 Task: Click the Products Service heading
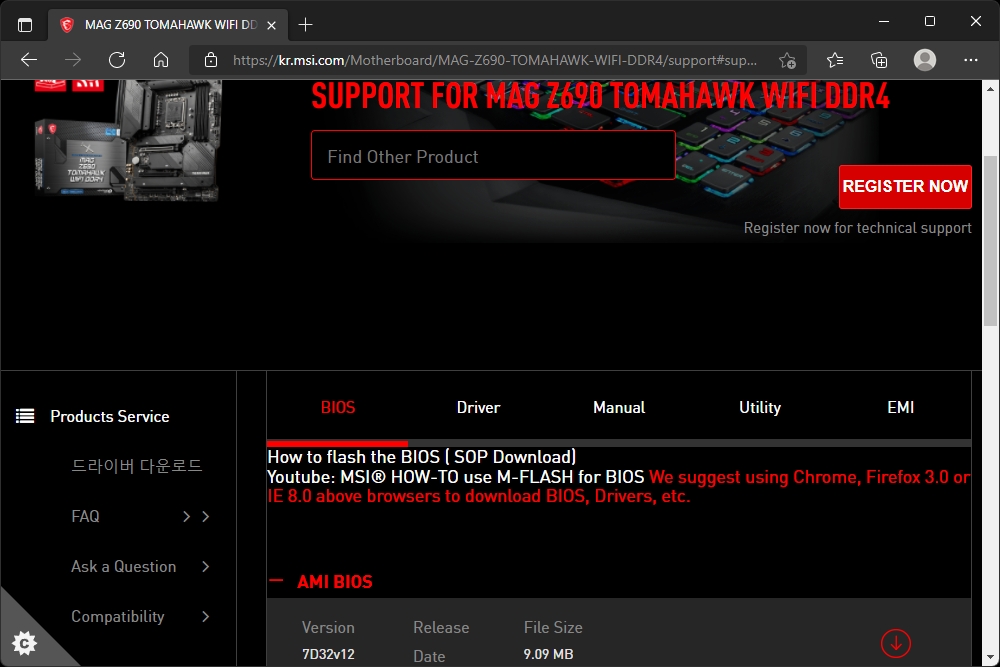[x=110, y=416]
